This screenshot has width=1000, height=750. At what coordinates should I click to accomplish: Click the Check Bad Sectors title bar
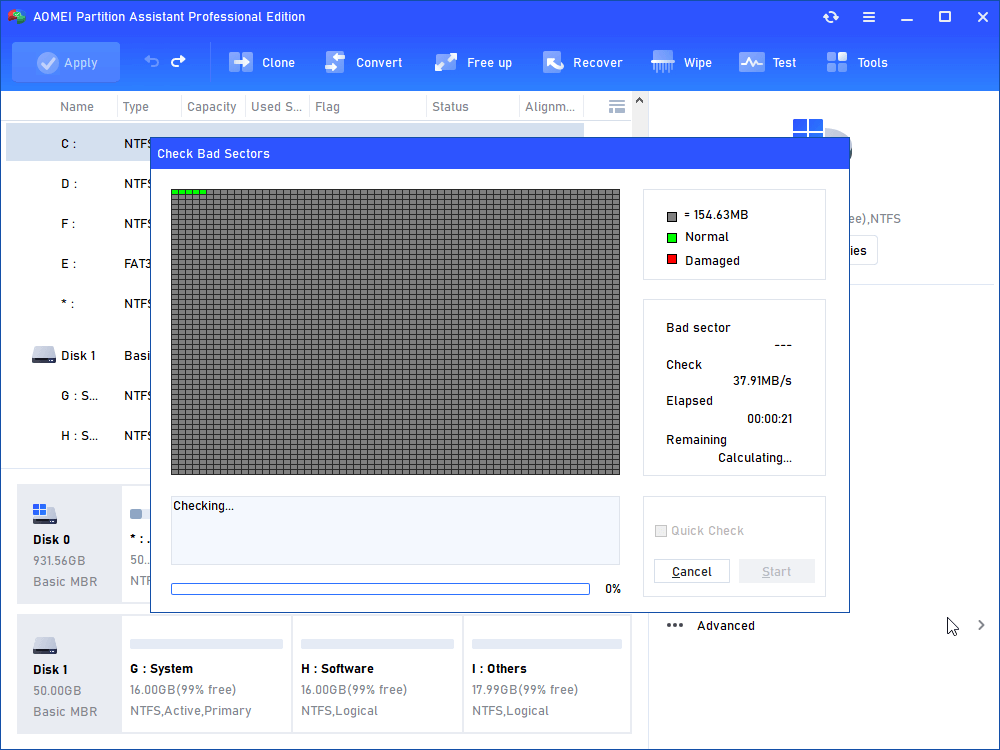pos(500,154)
